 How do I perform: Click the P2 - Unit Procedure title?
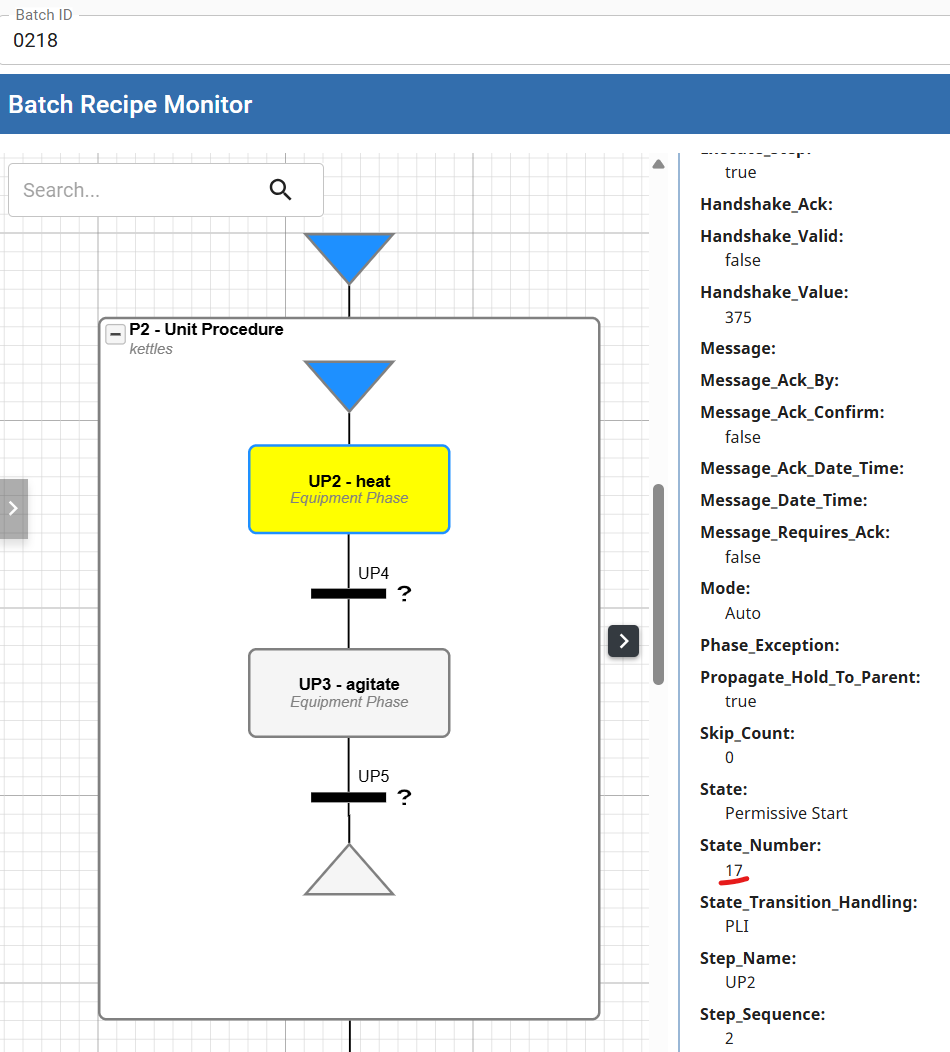(x=206, y=329)
